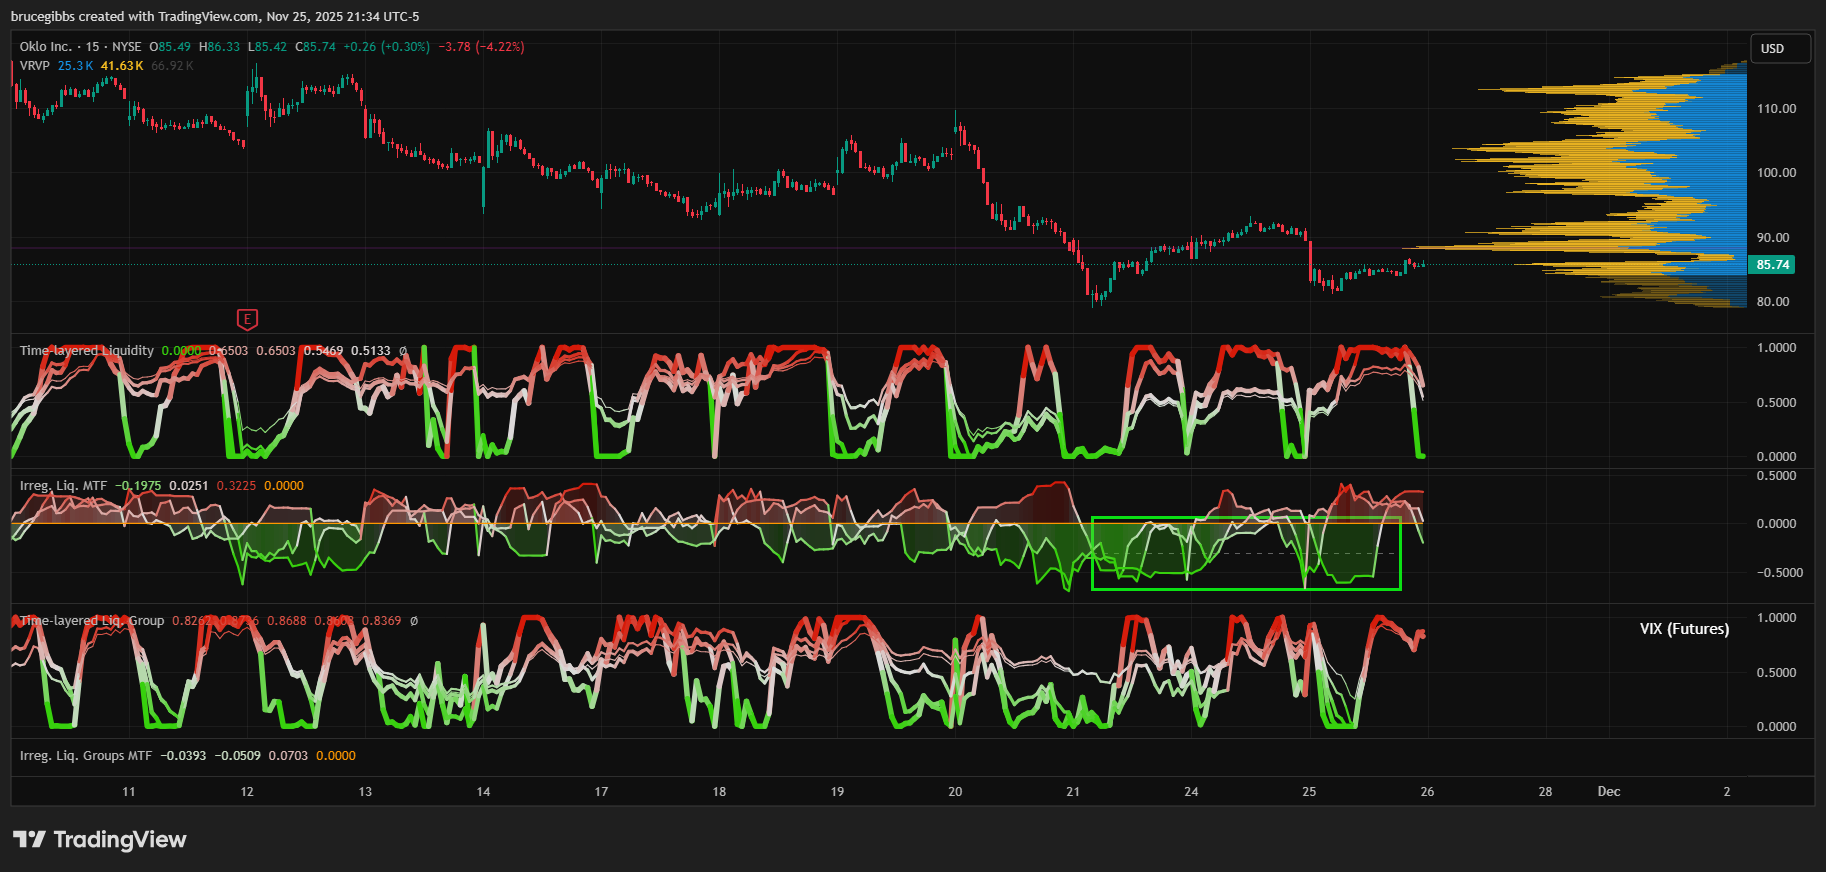Viewport: 1826px width, 872px height.
Task: Select the green rectangle drawing on Irreg. Liq. pane
Action: coord(1245,518)
